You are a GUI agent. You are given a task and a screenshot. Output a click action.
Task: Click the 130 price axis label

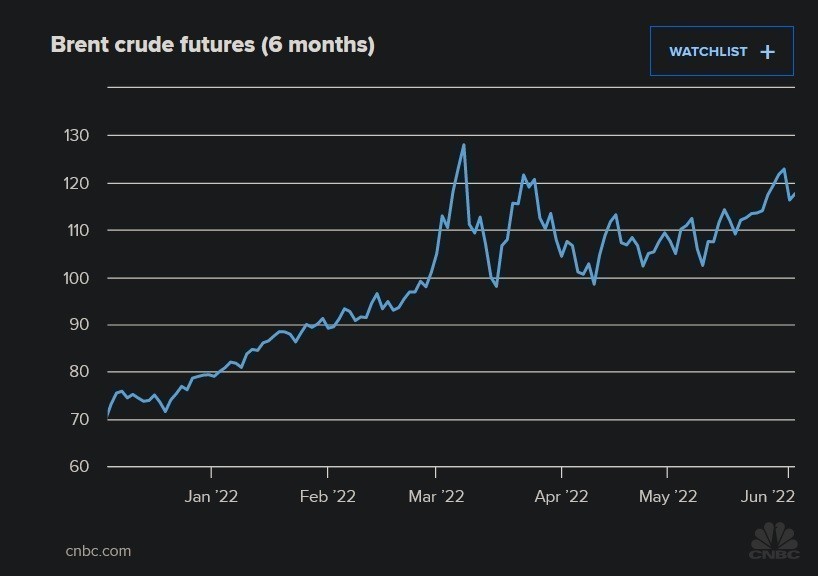click(77, 136)
